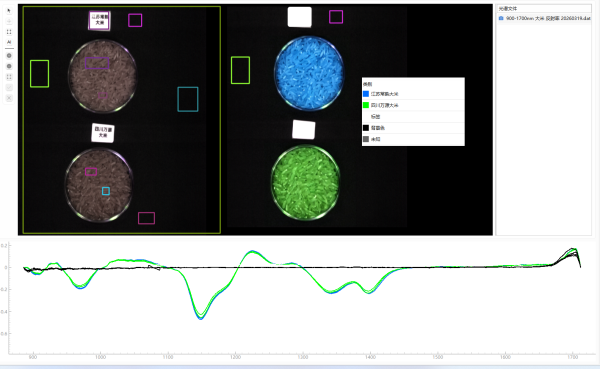Viewport: 600px width, 369px height.
Task: Select the 标签 legend entry
Action: click(x=375, y=116)
